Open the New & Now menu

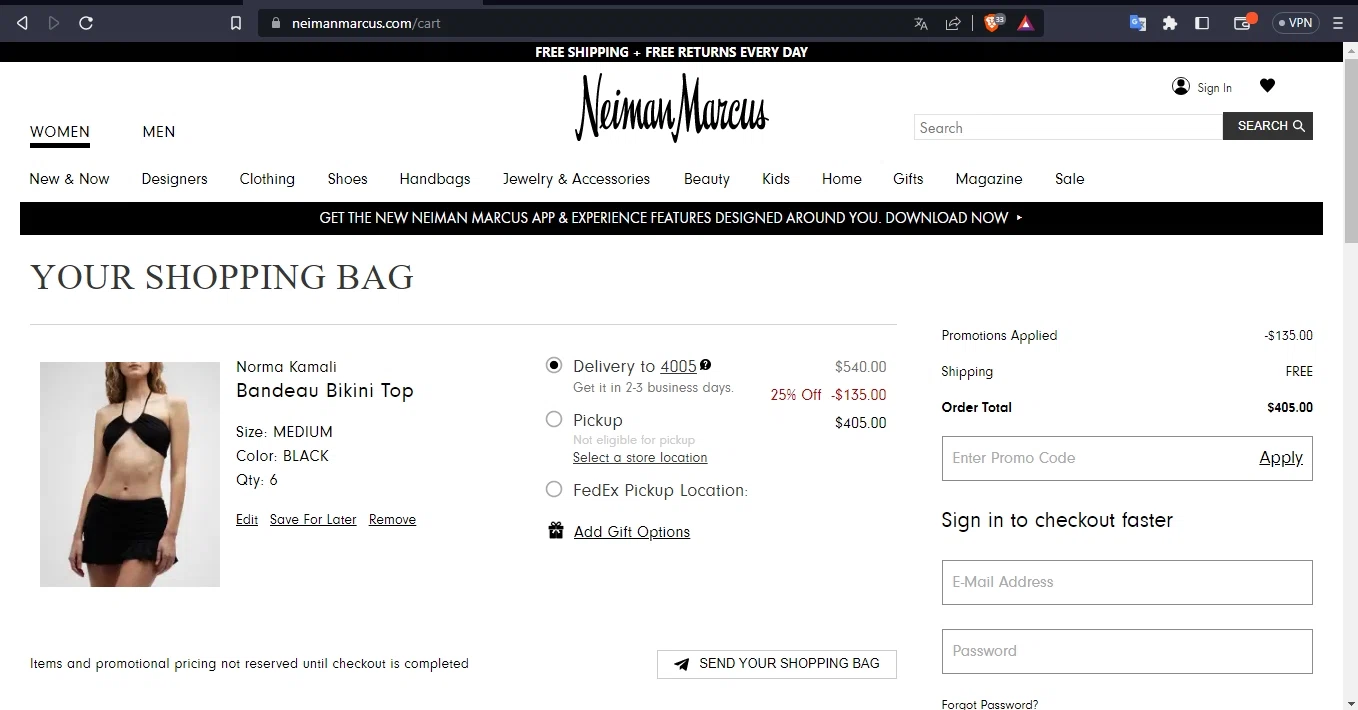pyautogui.click(x=69, y=179)
